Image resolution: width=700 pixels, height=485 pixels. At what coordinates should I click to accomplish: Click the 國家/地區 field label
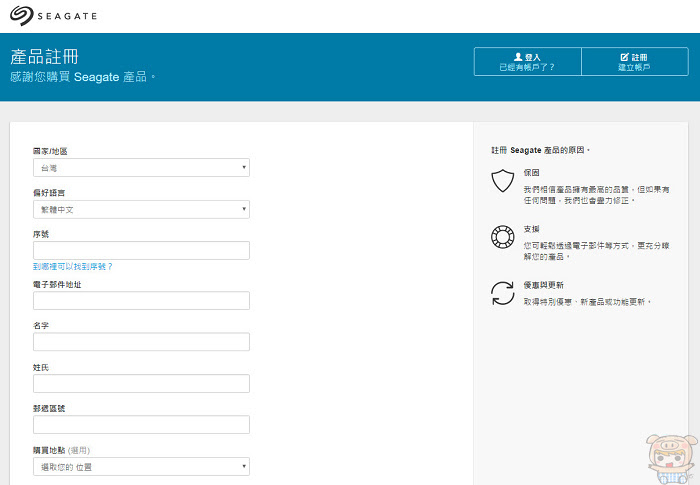click(50, 151)
